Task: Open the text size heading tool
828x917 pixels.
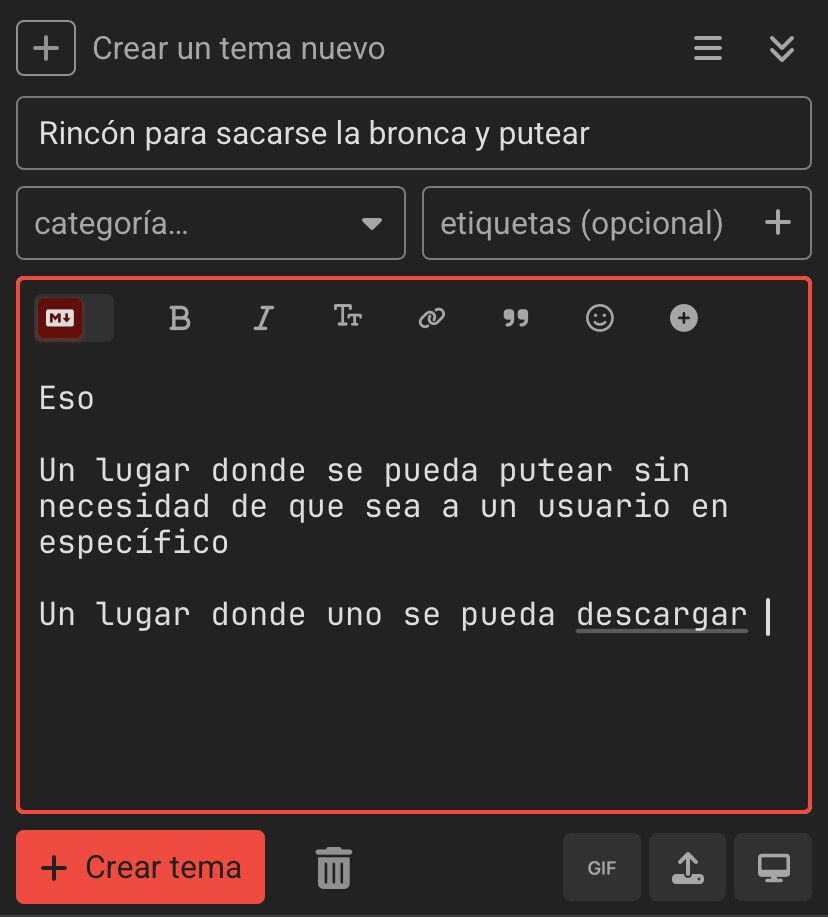Action: point(348,316)
